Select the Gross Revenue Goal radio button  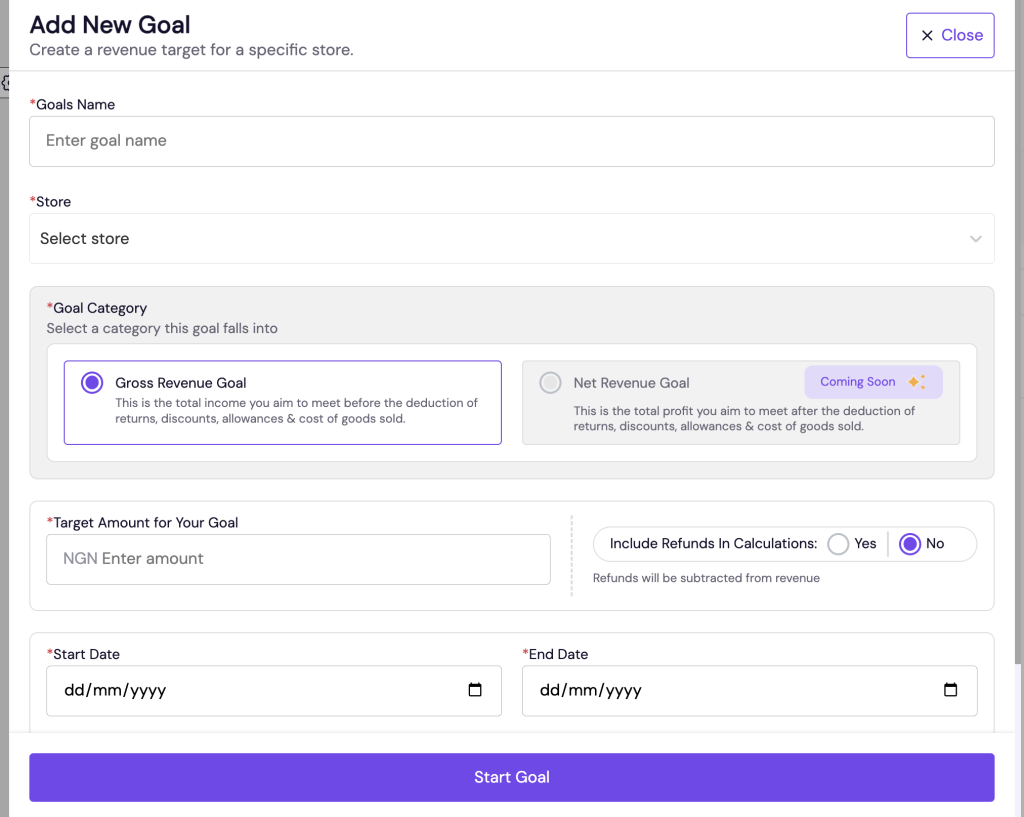click(92, 383)
